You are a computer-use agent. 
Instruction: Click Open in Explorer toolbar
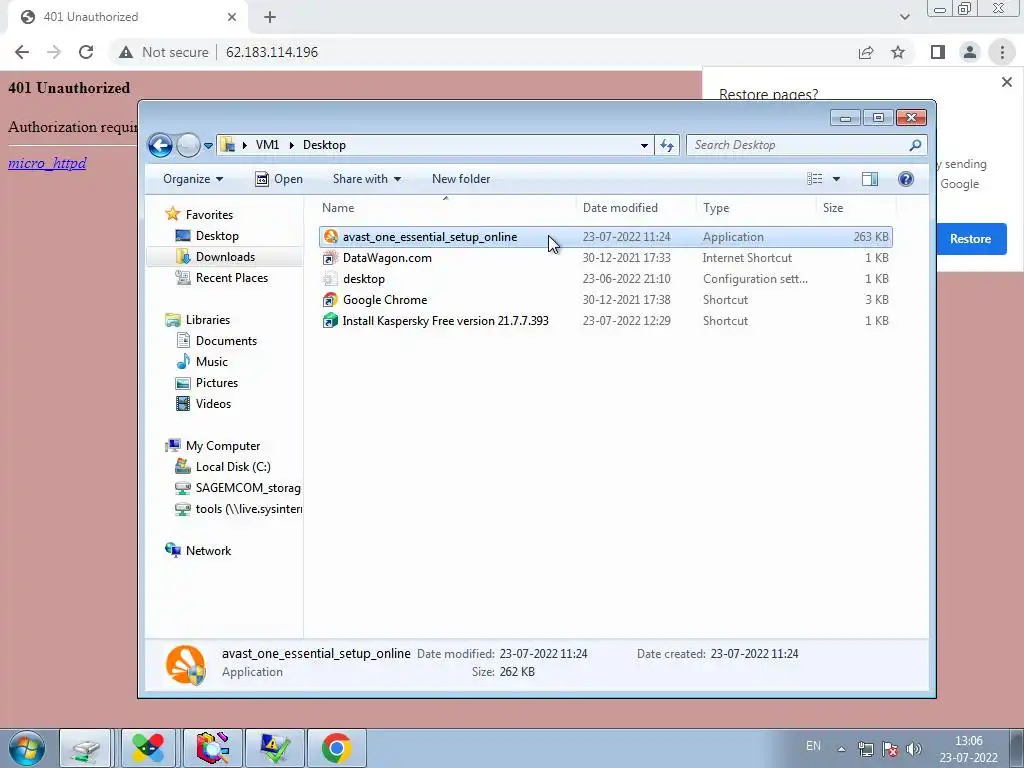[x=279, y=179]
